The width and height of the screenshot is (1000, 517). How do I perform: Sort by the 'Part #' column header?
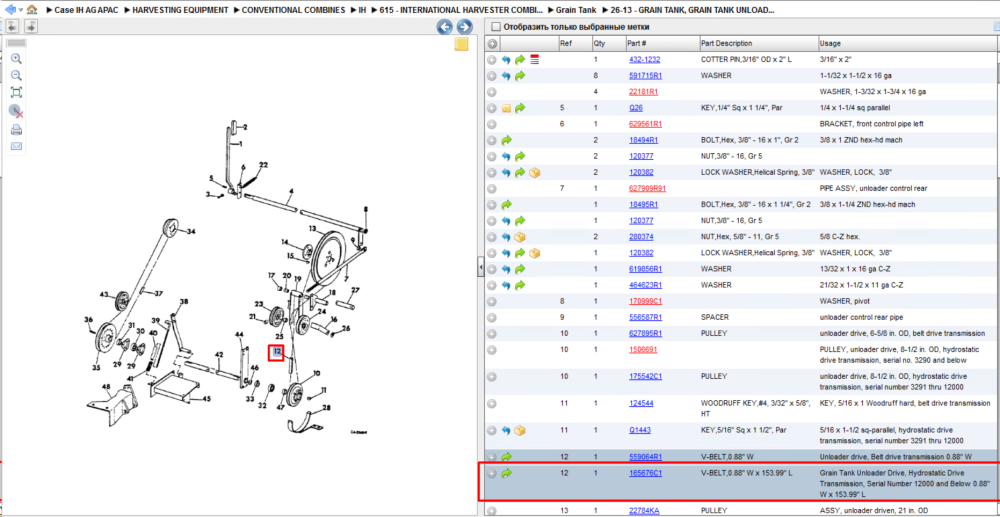pyautogui.click(x=637, y=43)
